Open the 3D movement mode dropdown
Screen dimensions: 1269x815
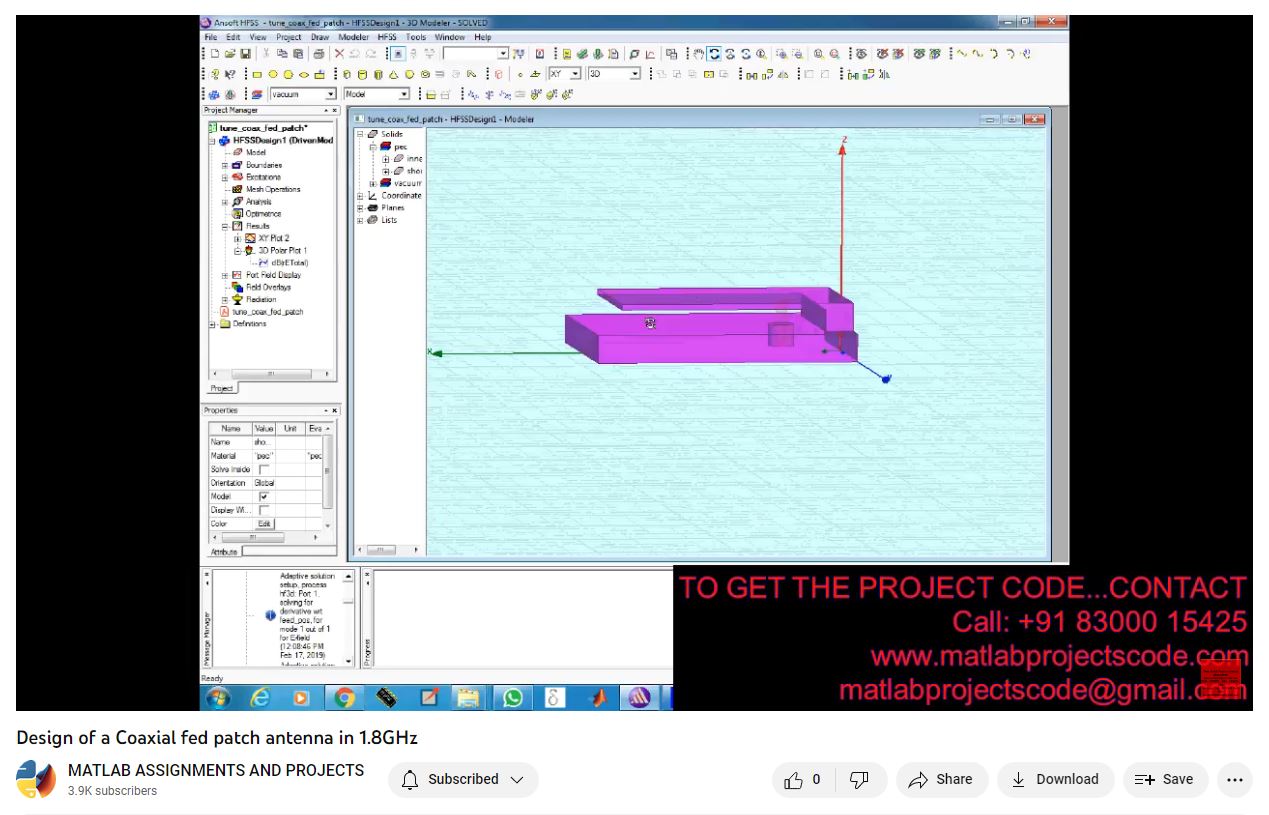[635, 74]
